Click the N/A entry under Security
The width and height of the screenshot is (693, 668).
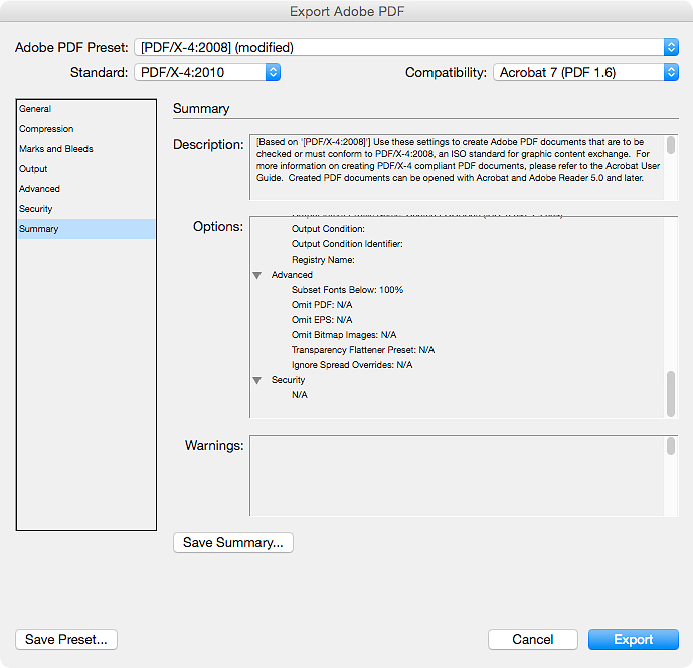click(x=300, y=395)
